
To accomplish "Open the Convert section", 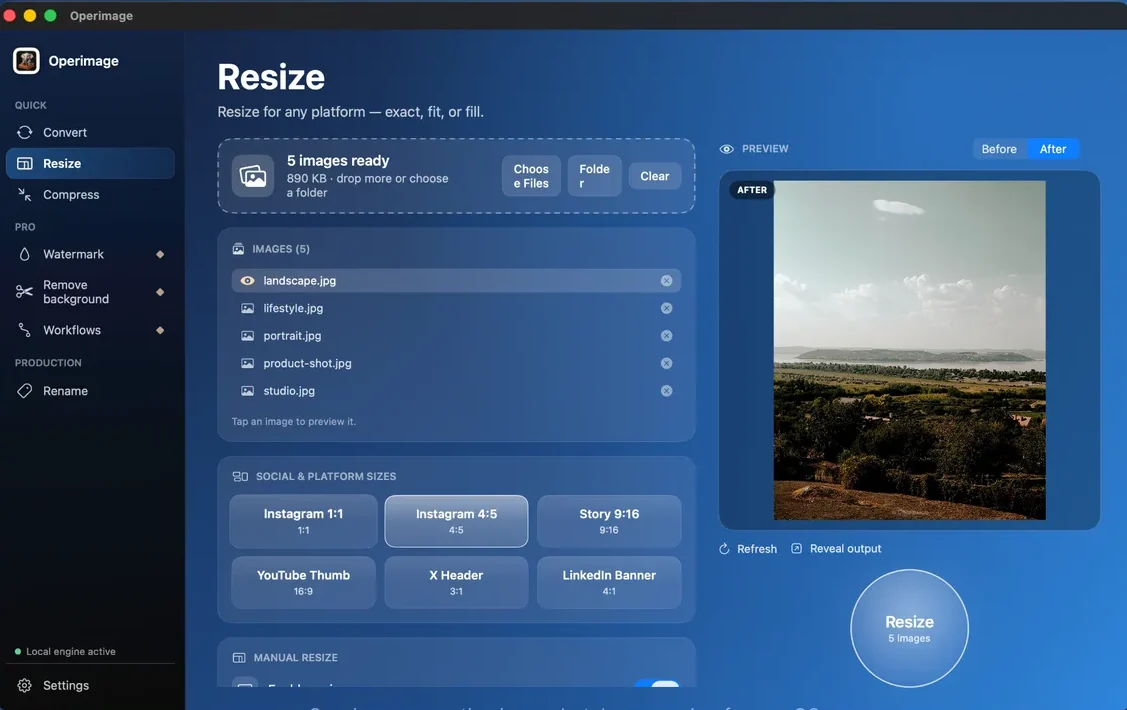I will coord(91,132).
